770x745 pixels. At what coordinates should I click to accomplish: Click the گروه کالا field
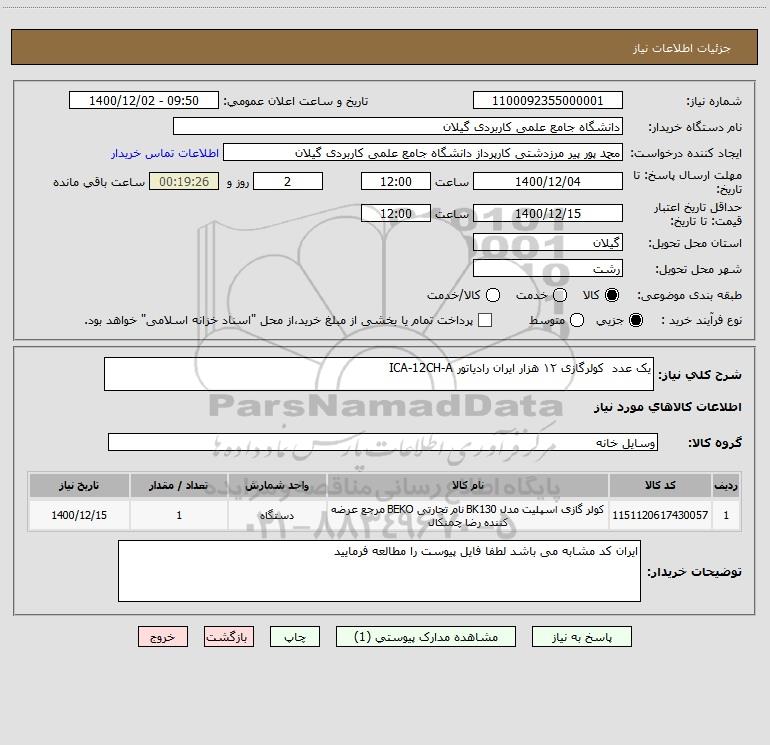coord(383,442)
